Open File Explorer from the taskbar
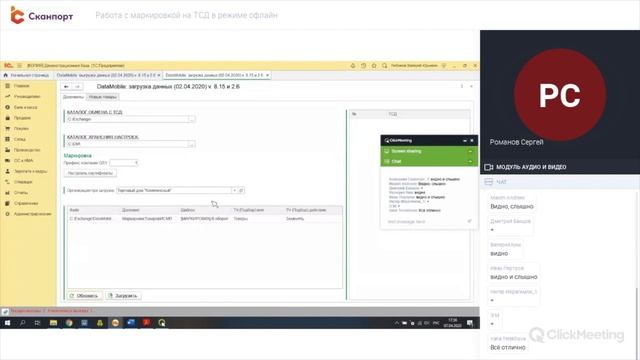 (53, 323)
